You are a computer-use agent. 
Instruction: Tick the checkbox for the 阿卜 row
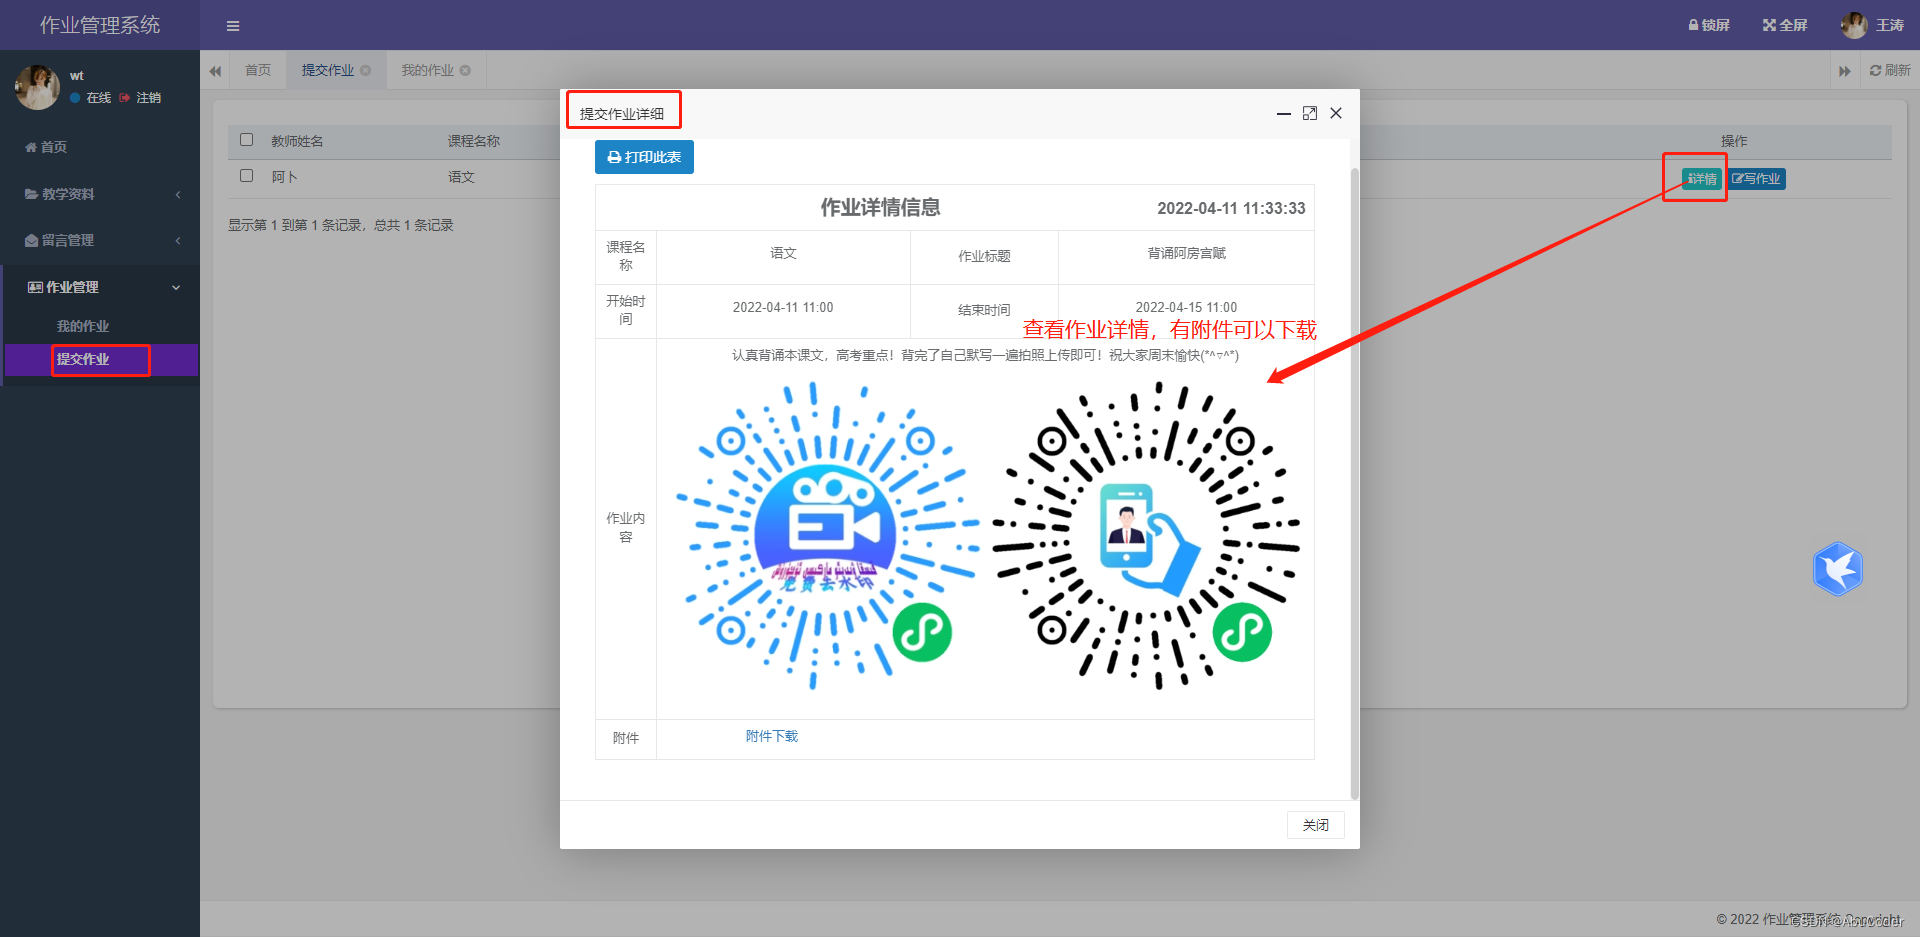point(247,176)
